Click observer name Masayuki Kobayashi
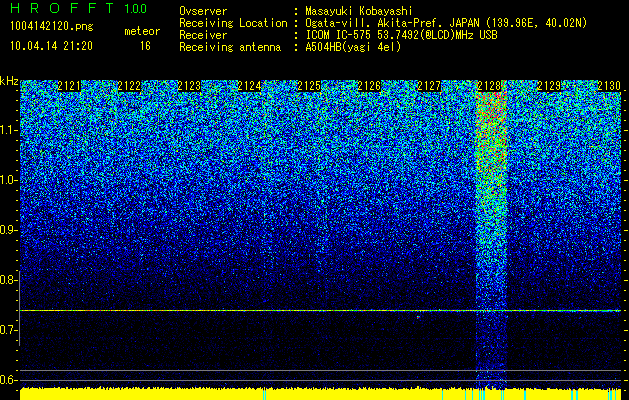 [359, 11]
